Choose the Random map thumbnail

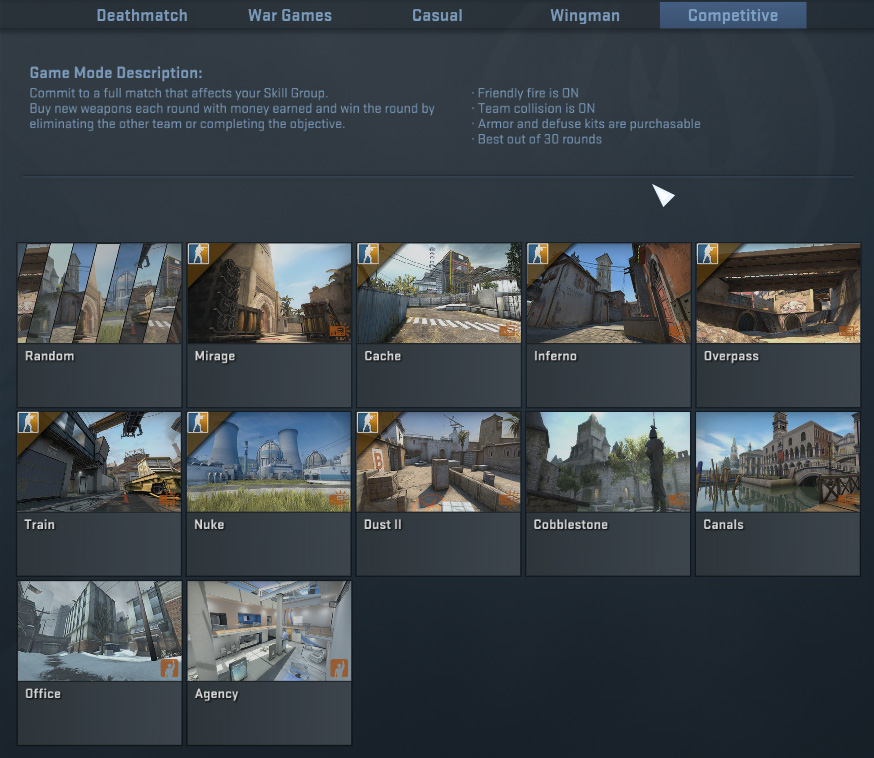[x=100, y=293]
